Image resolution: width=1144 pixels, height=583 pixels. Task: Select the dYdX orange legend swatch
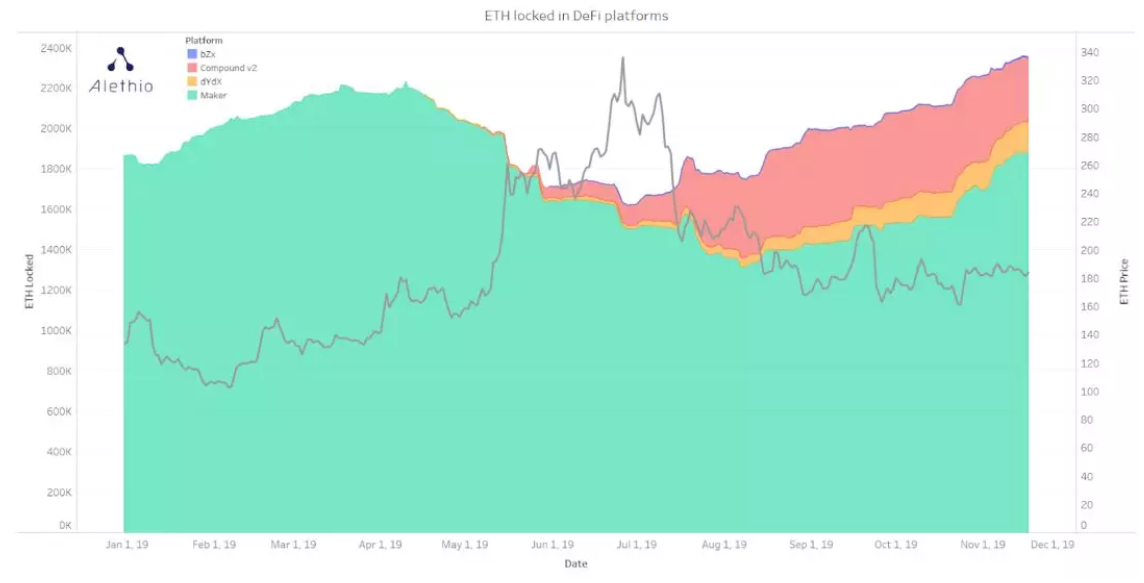pos(192,82)
